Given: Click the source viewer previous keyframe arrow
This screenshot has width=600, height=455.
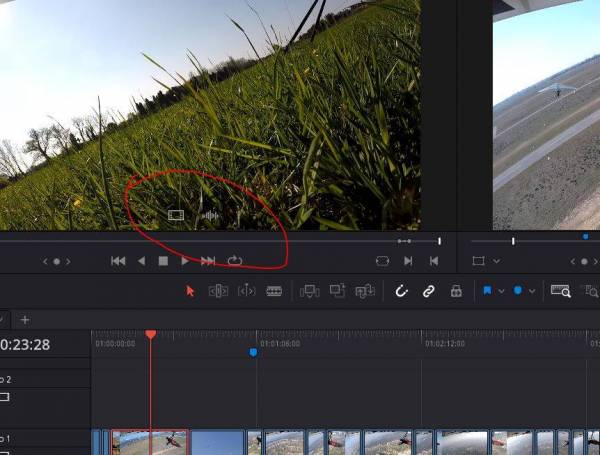Looking at the screenshot, I should 45,262.
